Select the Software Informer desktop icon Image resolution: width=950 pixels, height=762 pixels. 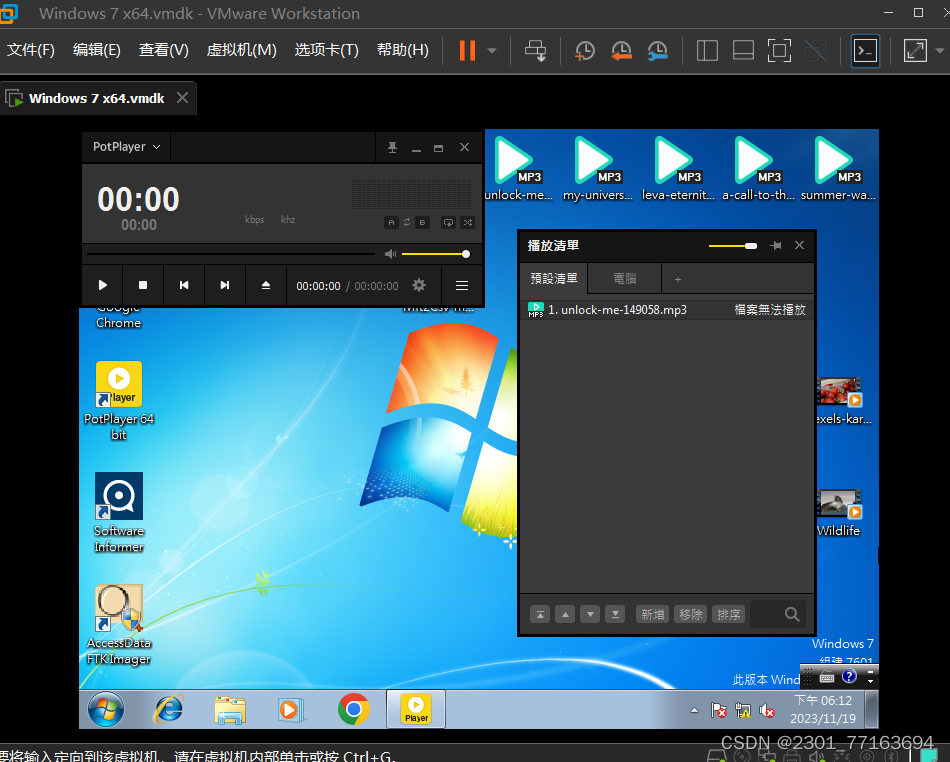click(x=119, y=512)
